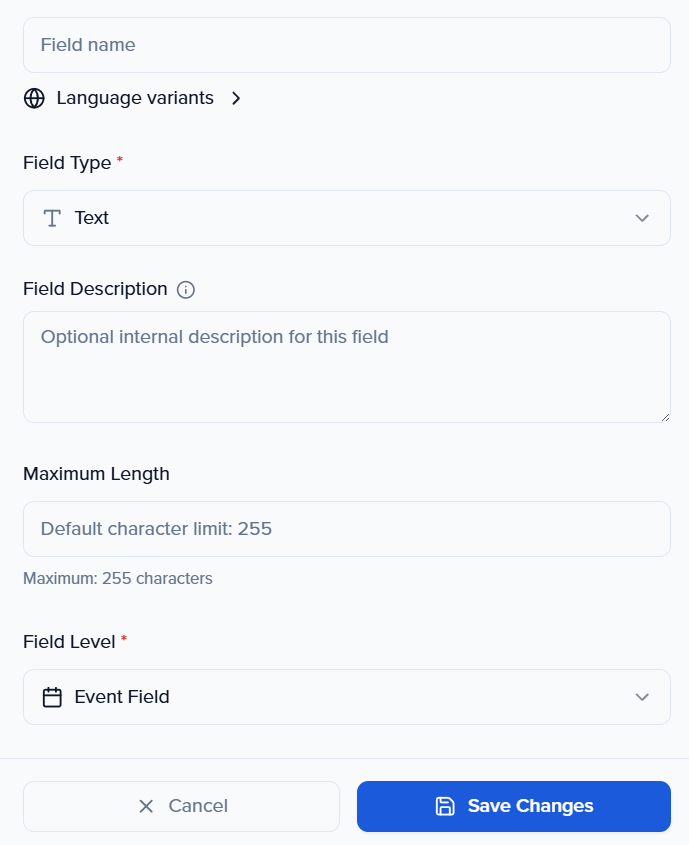Image resolution: width=689 pixels, height=845 pixels.
Task: Focus the Maximum Length input field
Action: (346, 529)
